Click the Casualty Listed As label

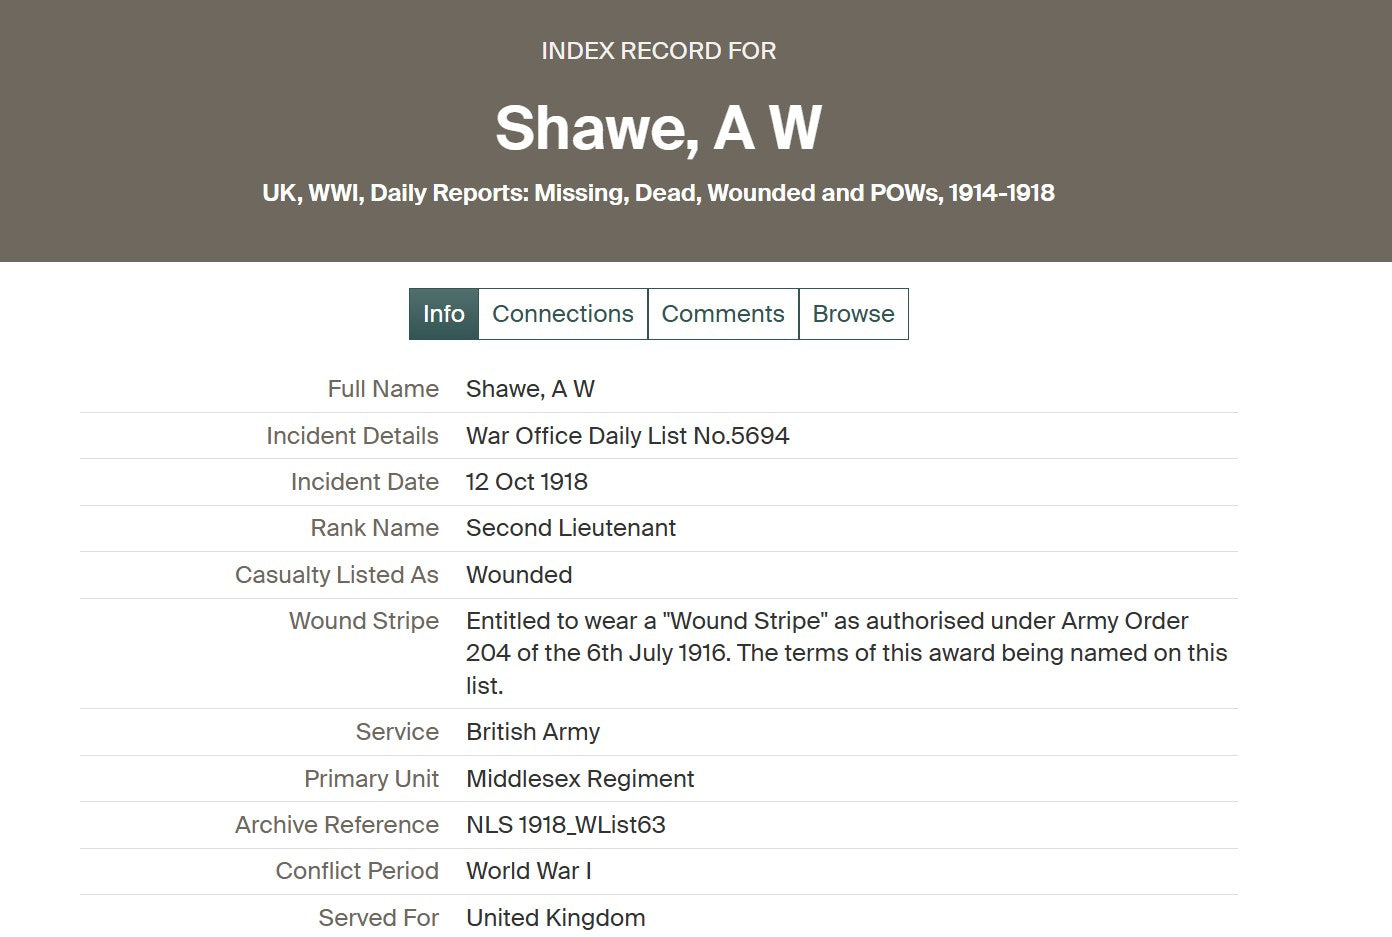pos(336,575)
